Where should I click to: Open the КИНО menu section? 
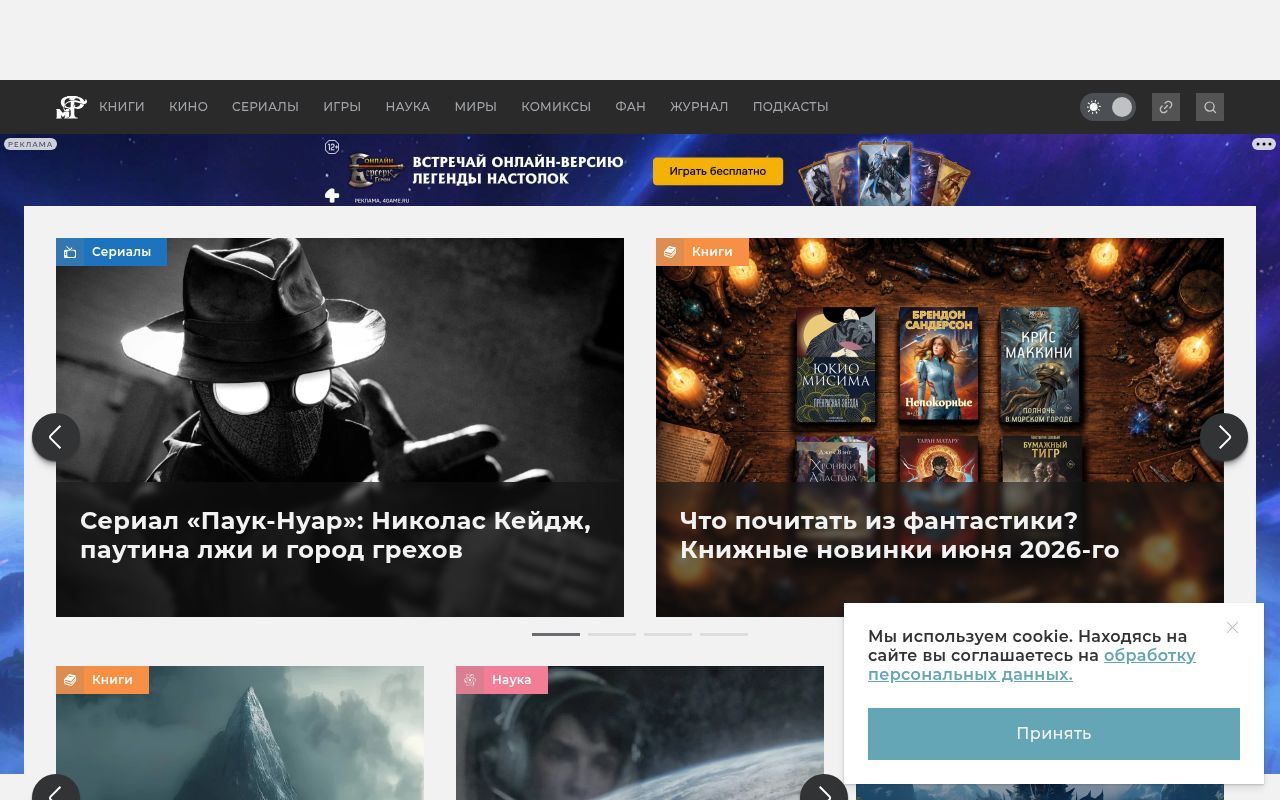pyautogui.click(x=188, y=107)
